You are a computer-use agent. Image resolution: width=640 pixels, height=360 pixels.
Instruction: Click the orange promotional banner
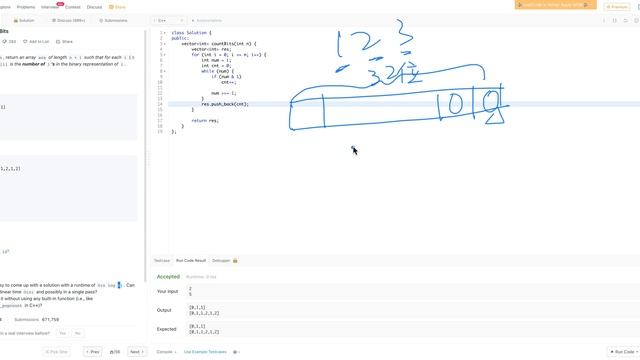pos(555,5)
